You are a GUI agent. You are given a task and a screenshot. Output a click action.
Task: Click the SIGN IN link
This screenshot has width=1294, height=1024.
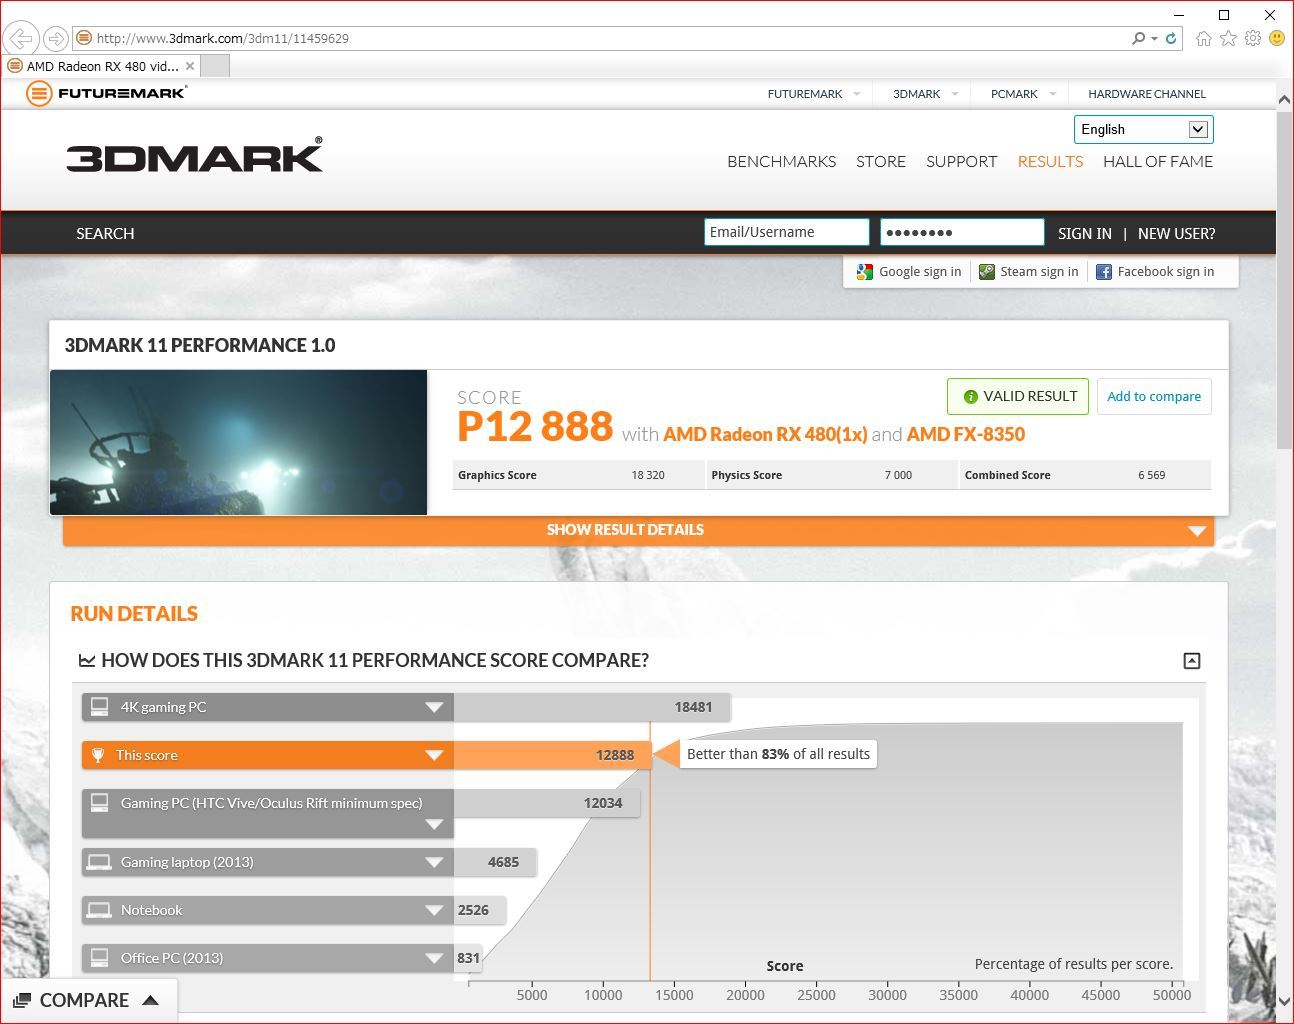click(1085, 233)
